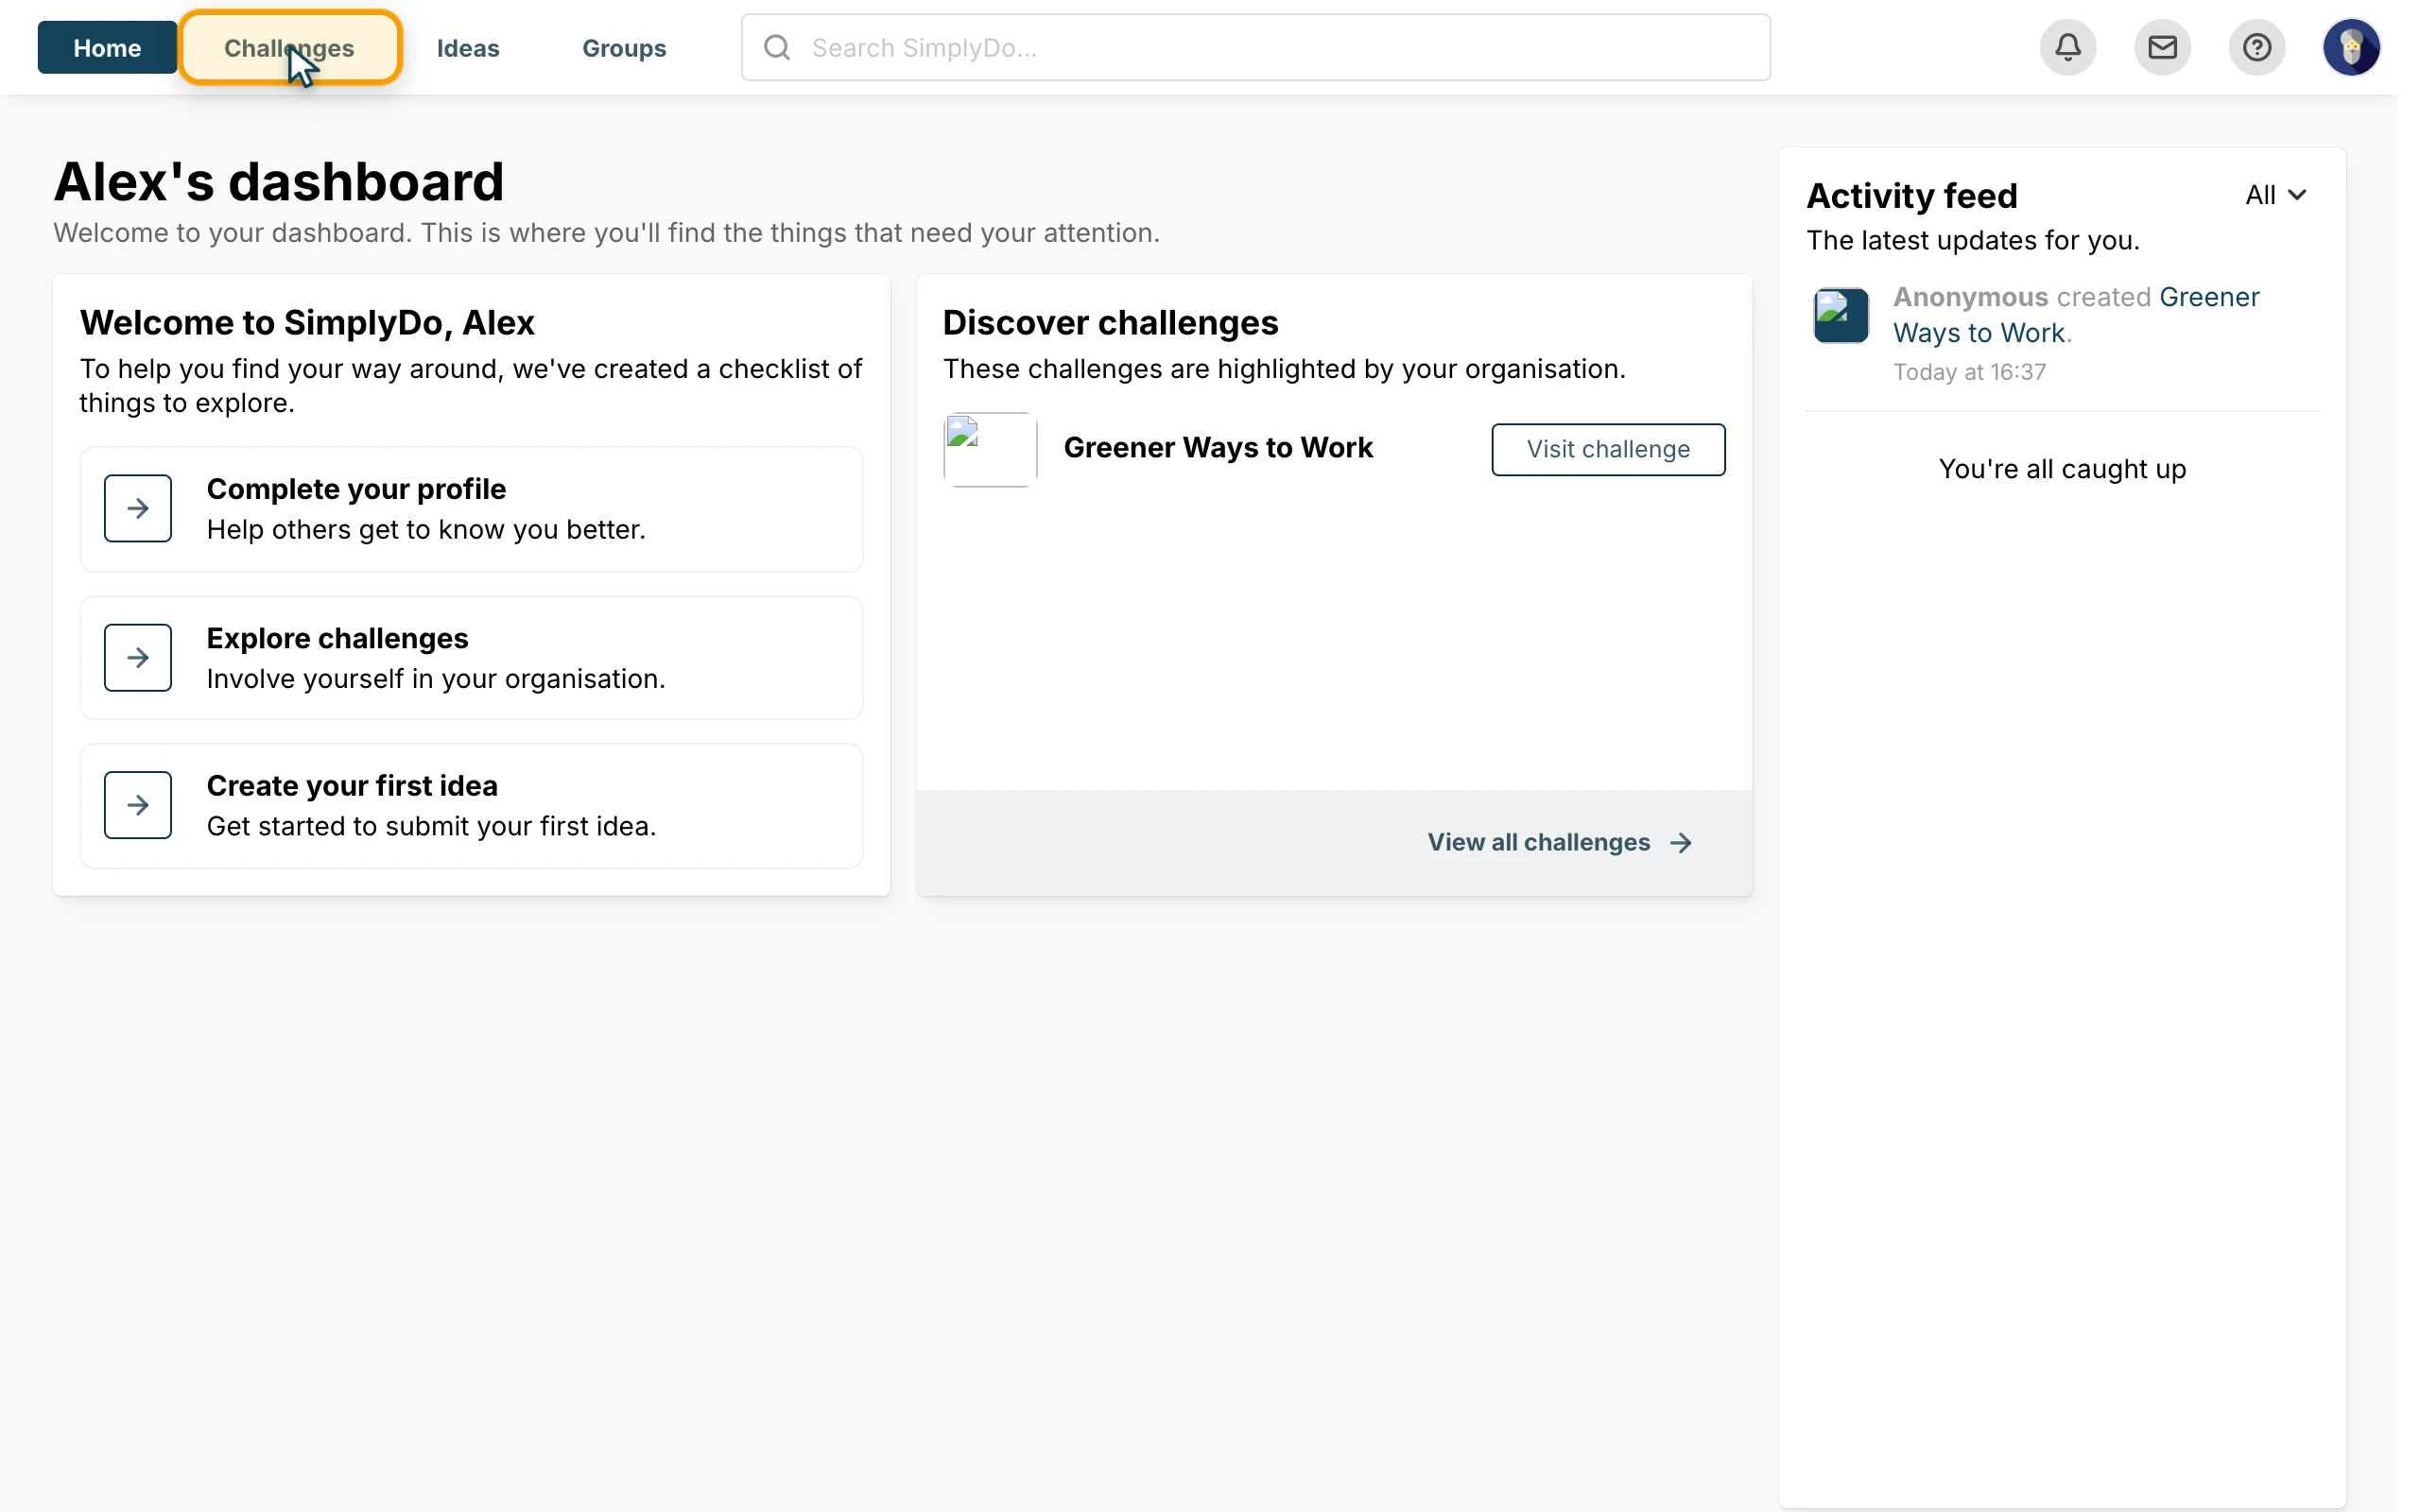Click the Visit challenge button
This screenshot has height=1512, width=2420.
(x=1608, y=449)
